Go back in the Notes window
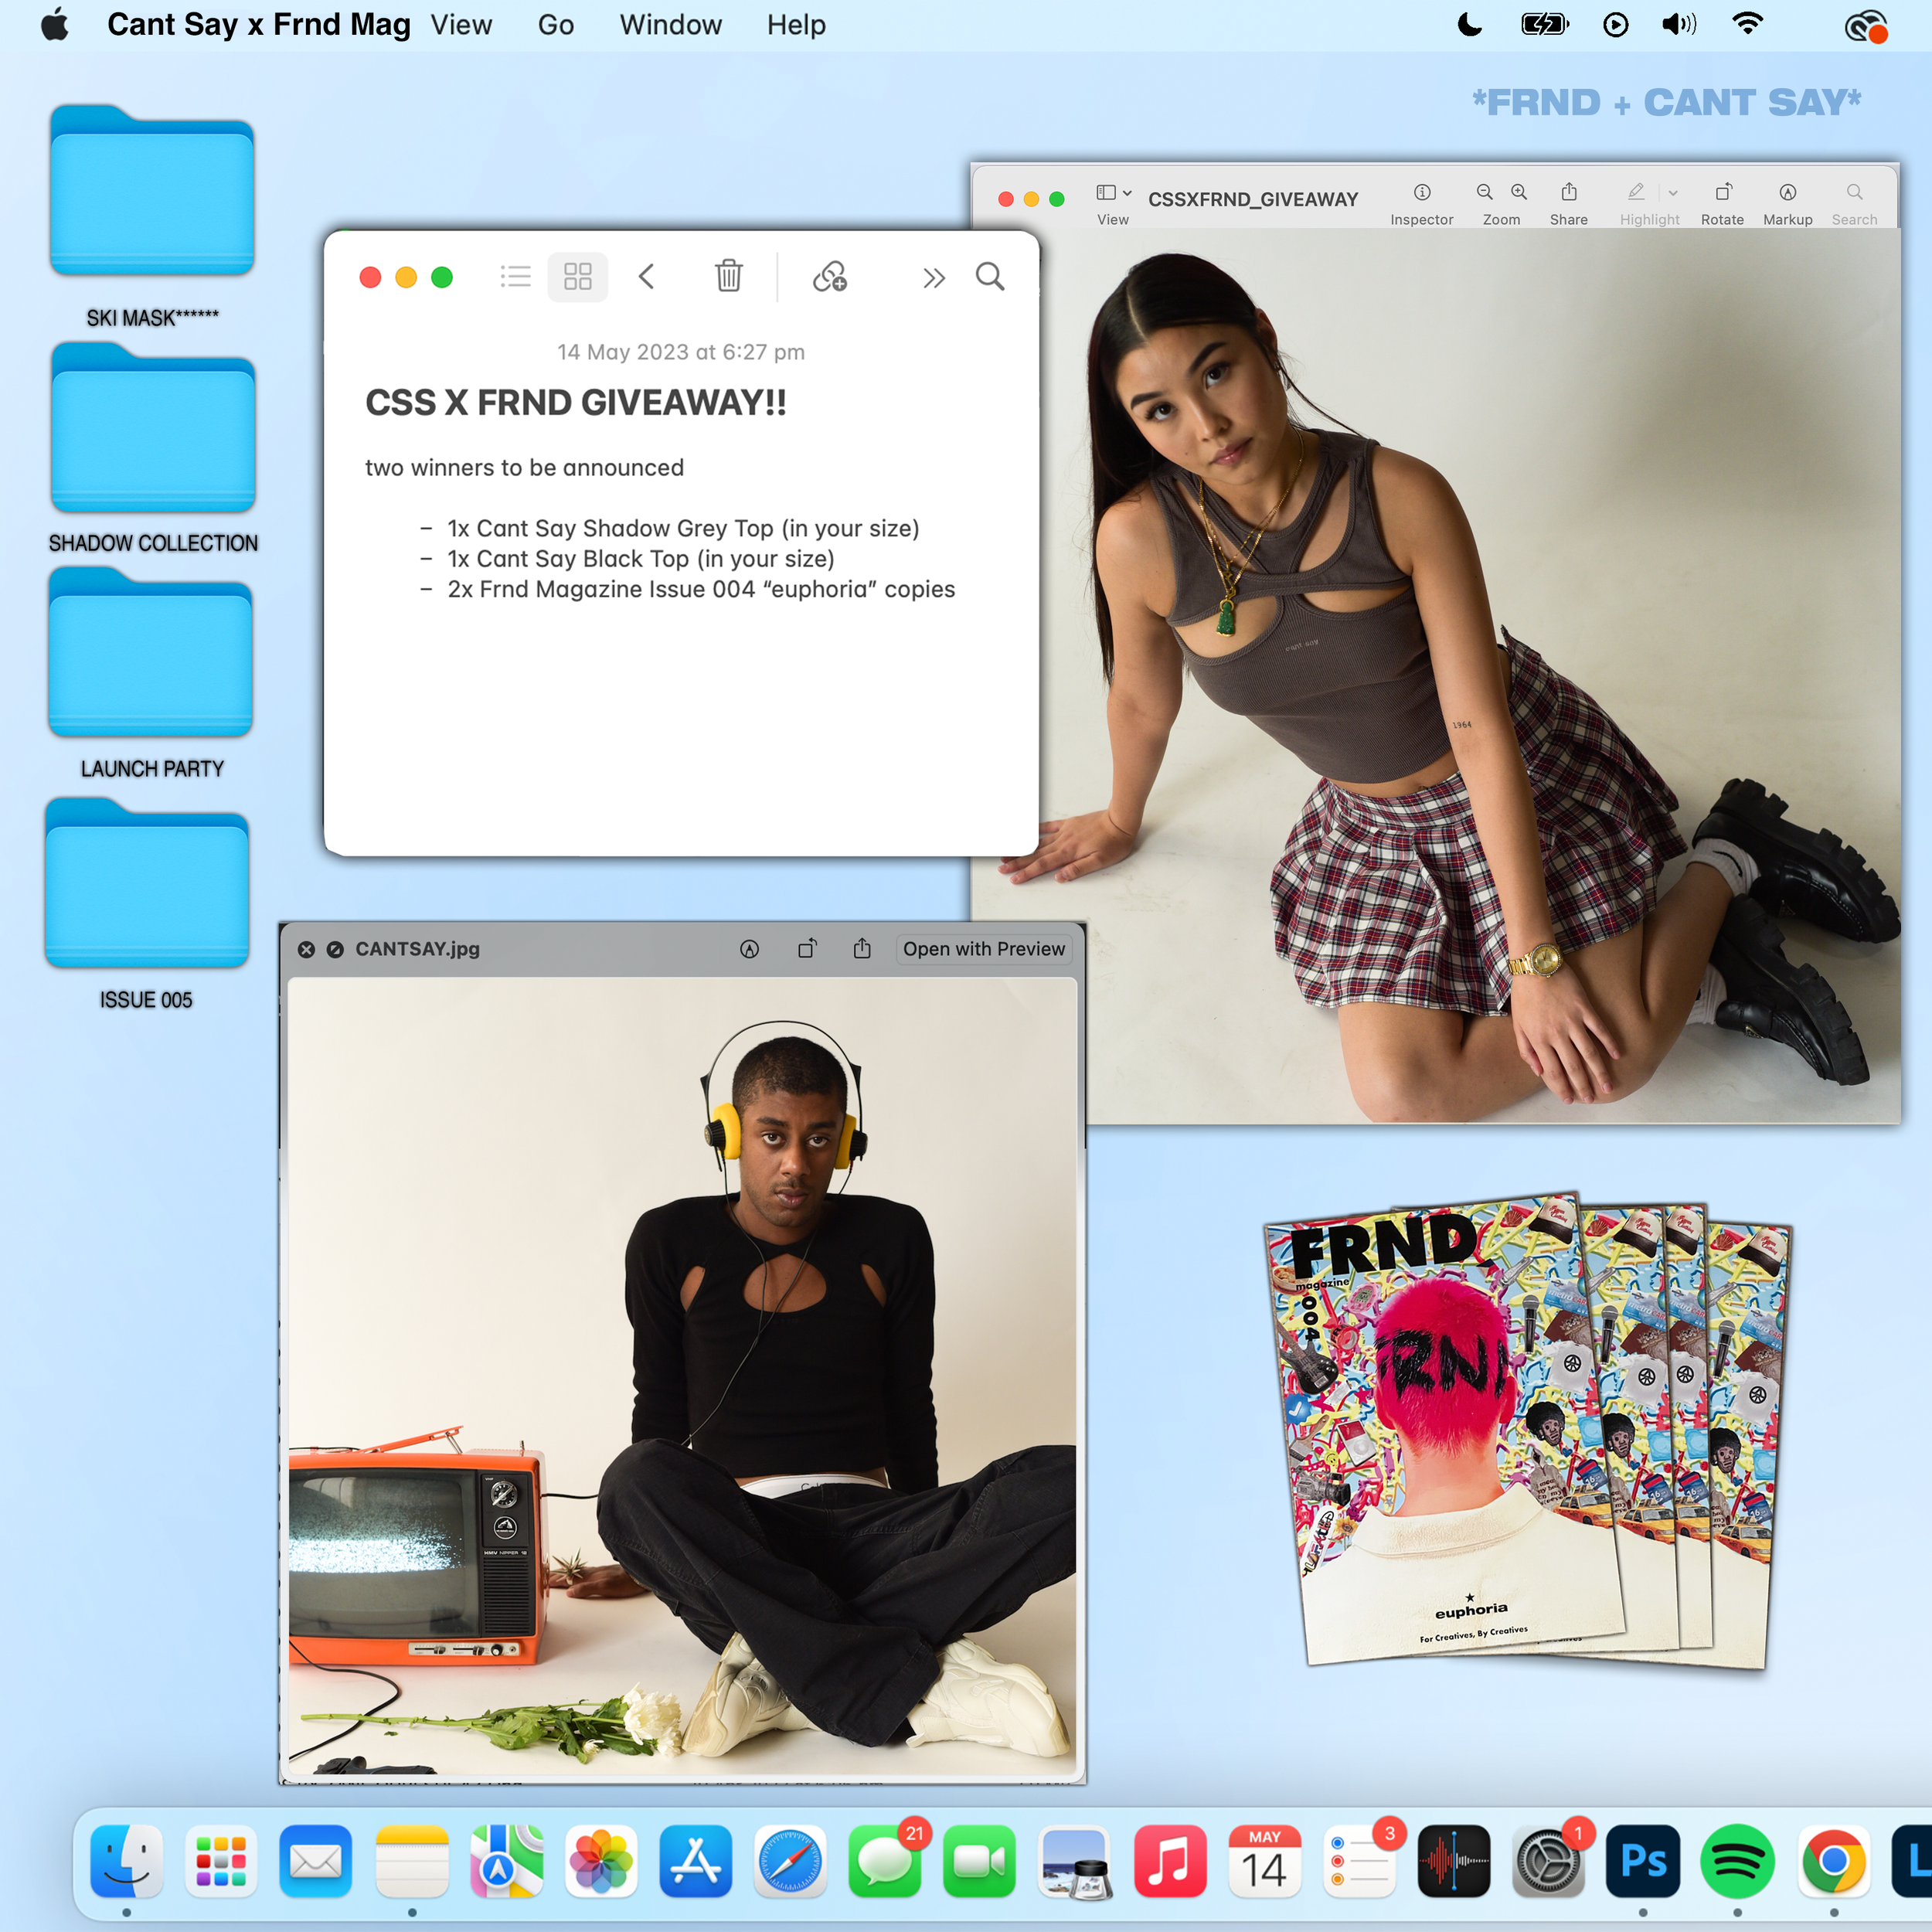The width and height of the screenshot is (1932, 1932). 647,276
